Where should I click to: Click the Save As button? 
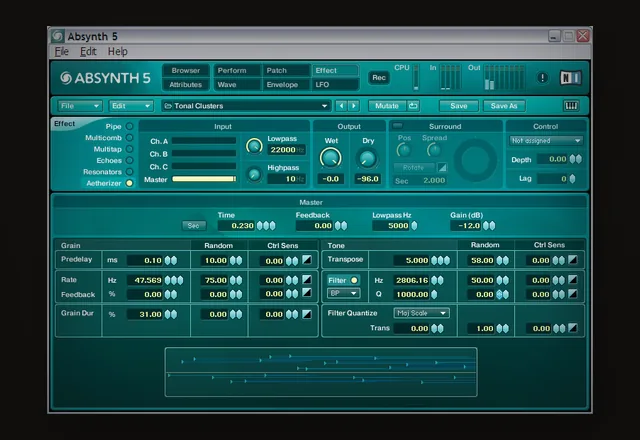tap(504, 106)
